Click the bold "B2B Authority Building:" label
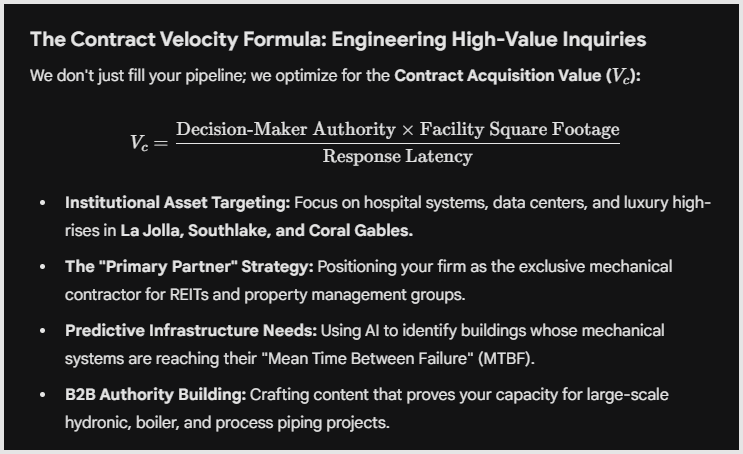The image size is (743, 454). pos(156,395)
